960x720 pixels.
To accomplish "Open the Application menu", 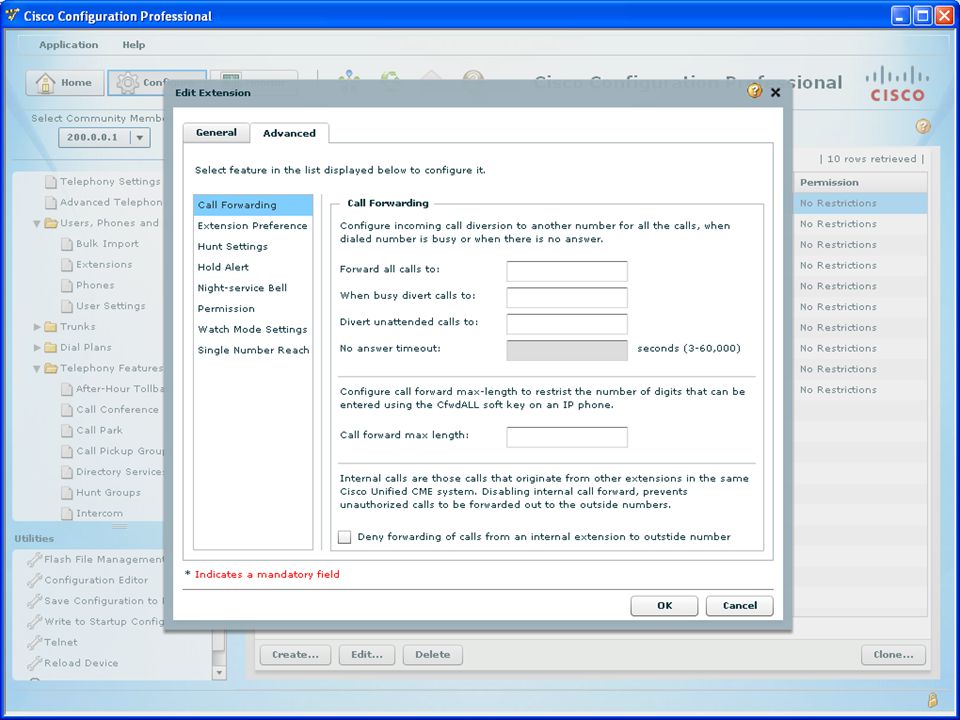I will [x=69, y=45].
